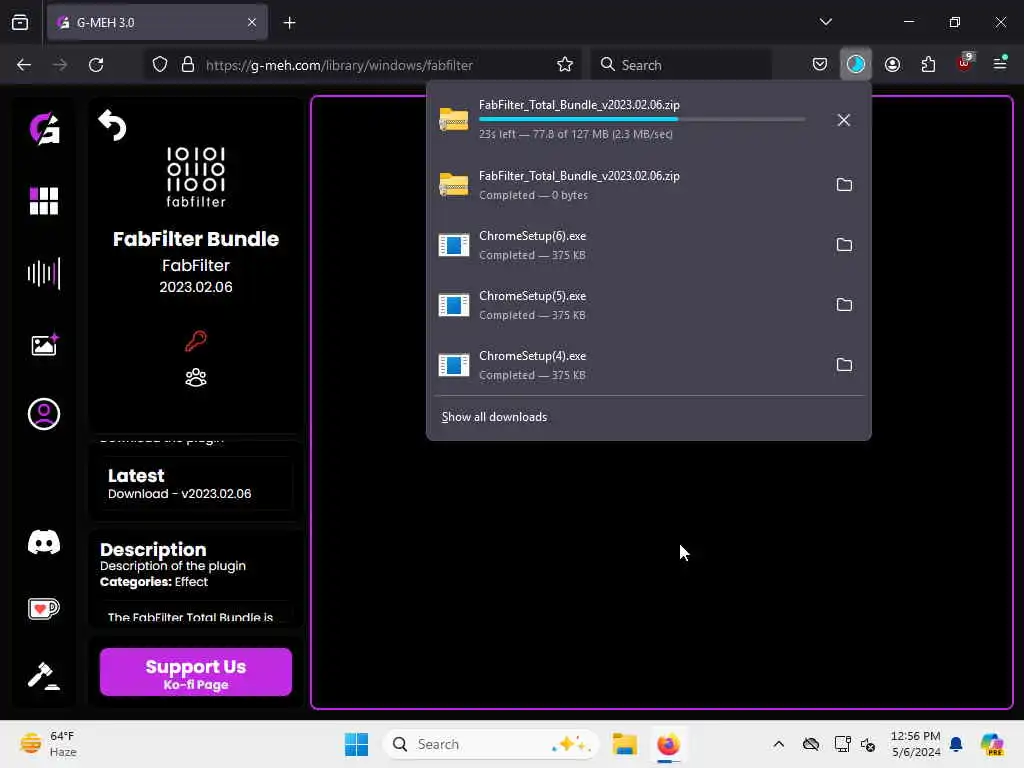Show ChromeSetup(4).exe in folder
Image resolution: width=1024 pixels, height=768 pixels.
[x=844, y=365]
